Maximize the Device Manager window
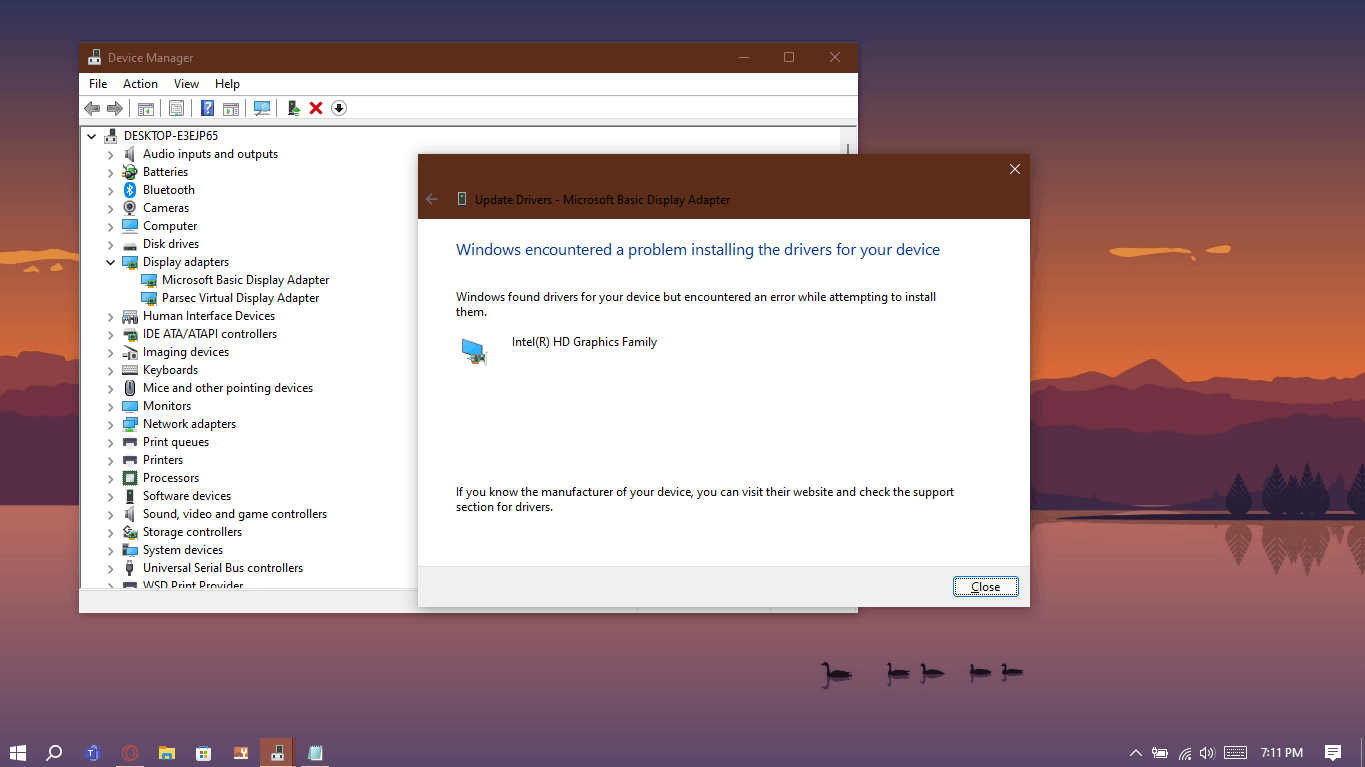The width and height of the screenshot is (1365, 767). [x=789, y=58]
